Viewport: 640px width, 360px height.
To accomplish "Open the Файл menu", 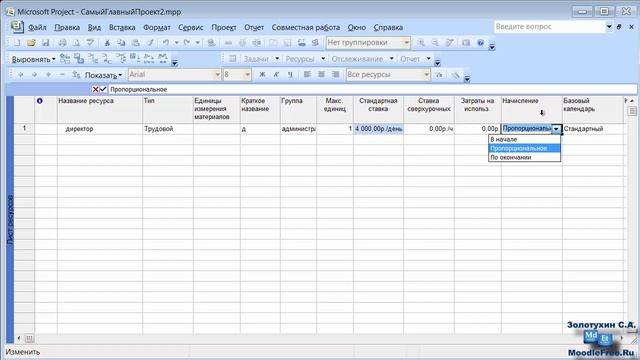I will tap(37, 27).
